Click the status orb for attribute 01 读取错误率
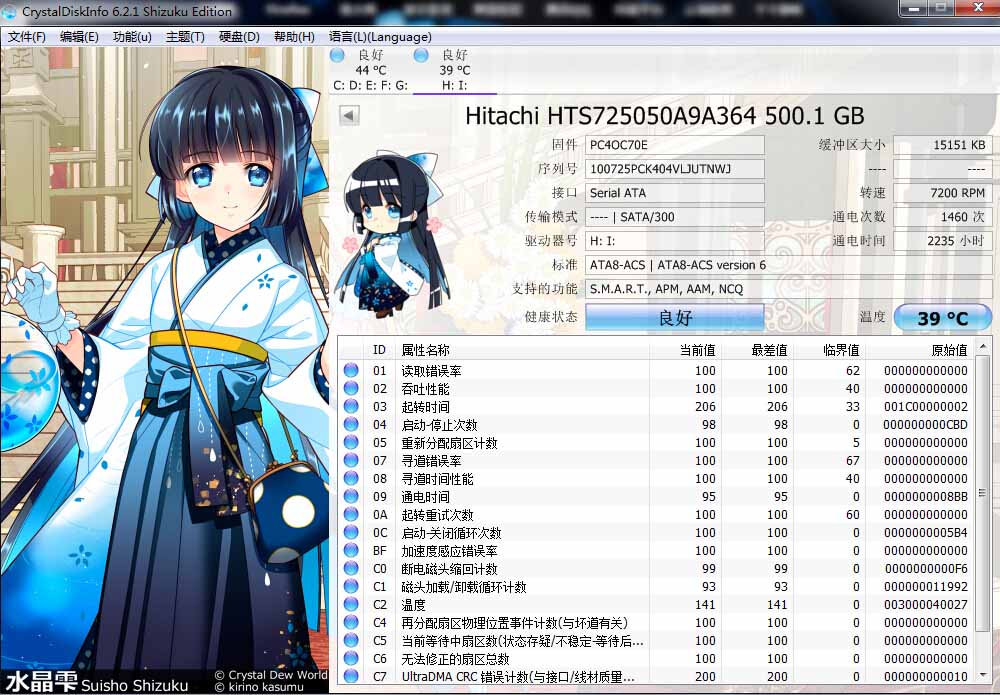 351,371
